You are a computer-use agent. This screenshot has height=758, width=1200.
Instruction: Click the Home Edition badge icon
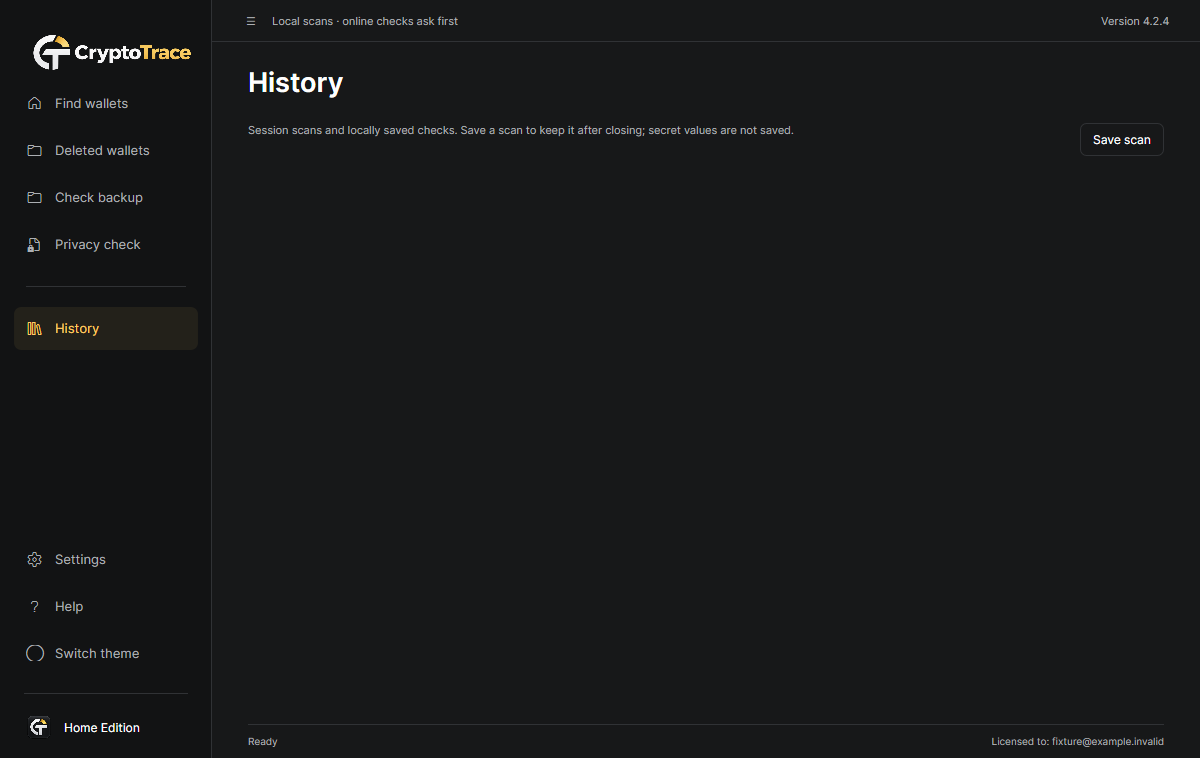coord(39,727)
